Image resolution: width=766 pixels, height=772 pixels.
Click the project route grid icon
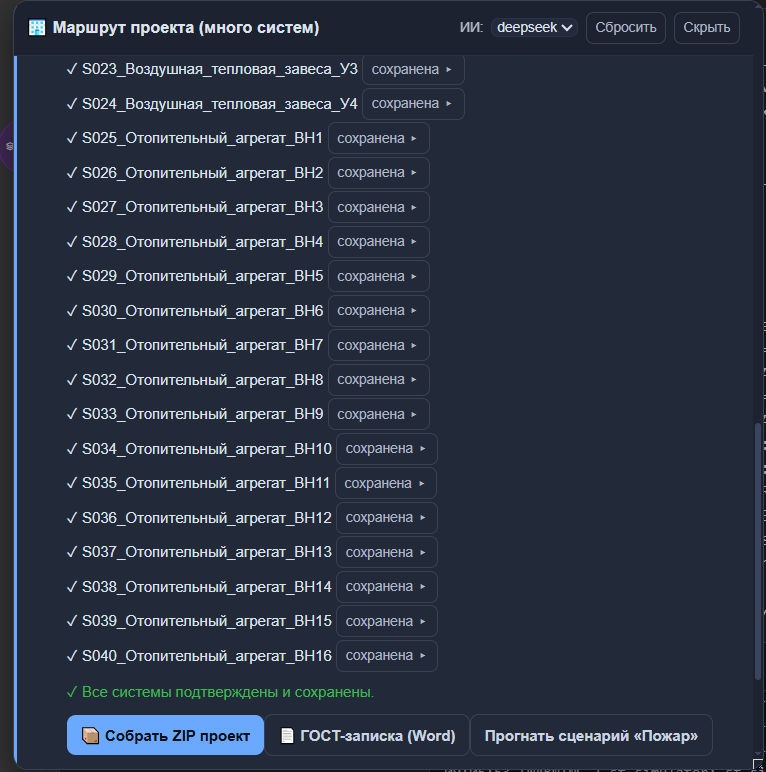pos(37,28)
